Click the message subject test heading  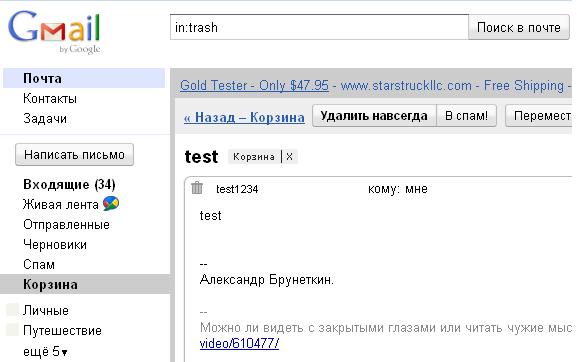[x=201, y=157]
